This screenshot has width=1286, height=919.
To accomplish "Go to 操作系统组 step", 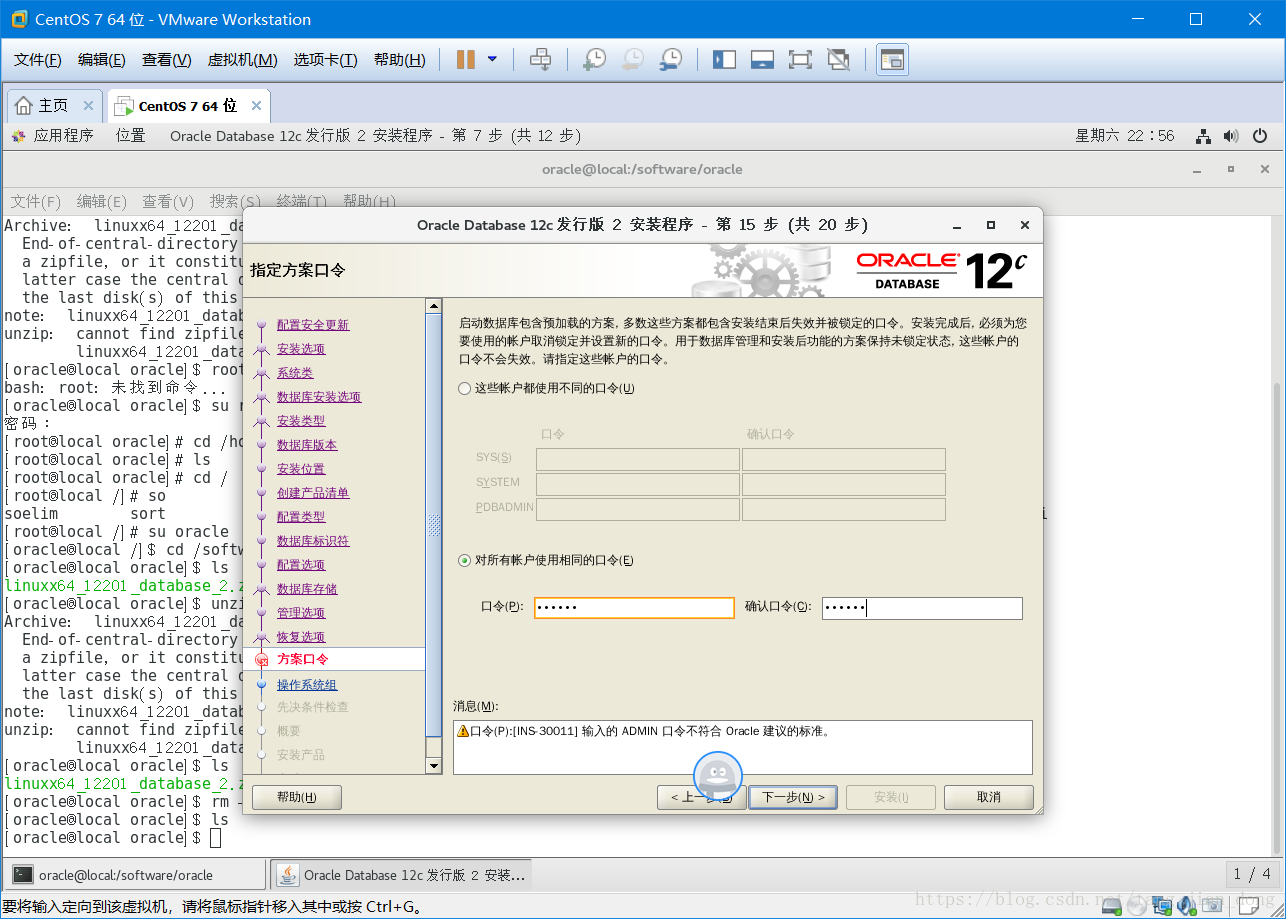I will tap(307, 685).
